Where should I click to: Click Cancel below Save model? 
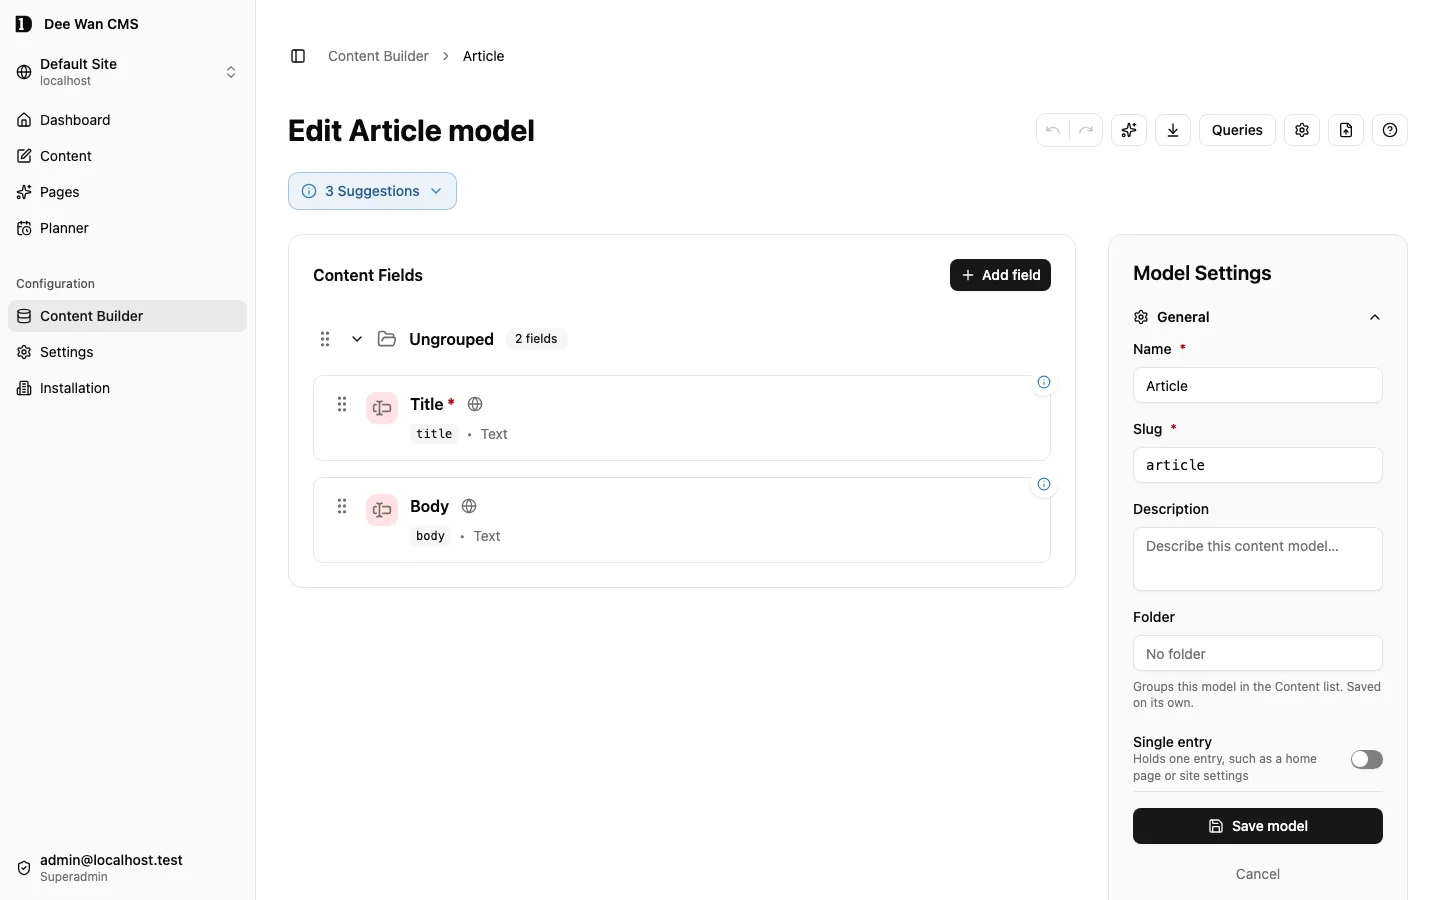[1258, 874]
